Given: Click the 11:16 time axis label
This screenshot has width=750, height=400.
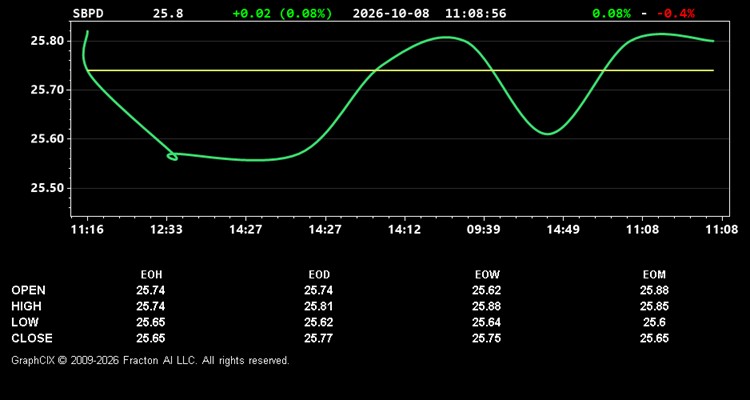Looking at the screenshot, I should [x=87, y=230].
